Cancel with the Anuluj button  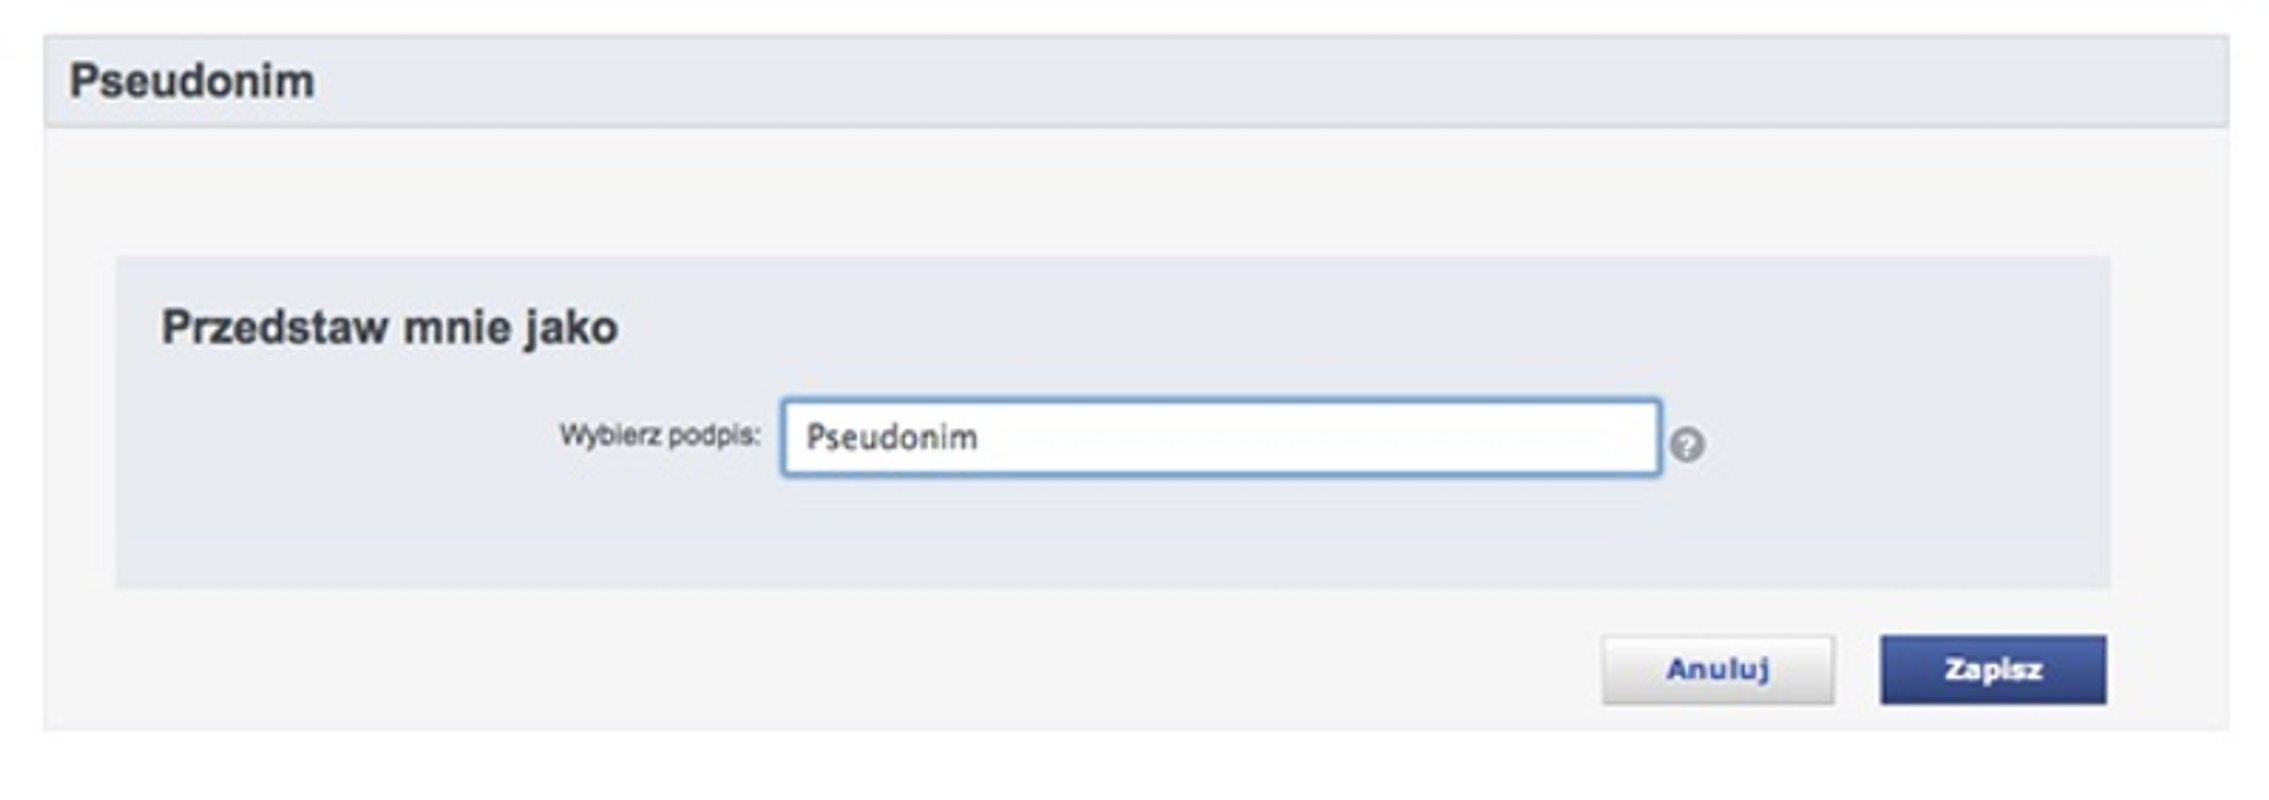[1717, 669]
